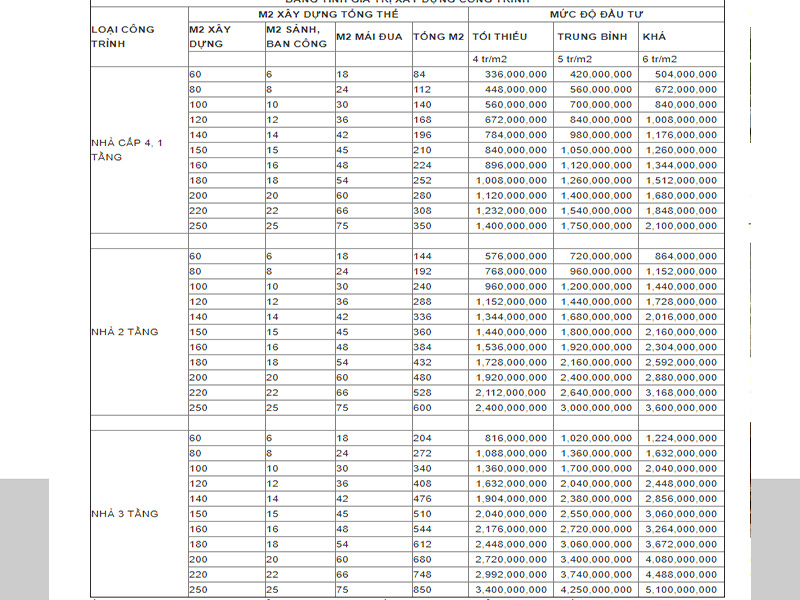Select the value 816,000,000

tap(516, 438)
